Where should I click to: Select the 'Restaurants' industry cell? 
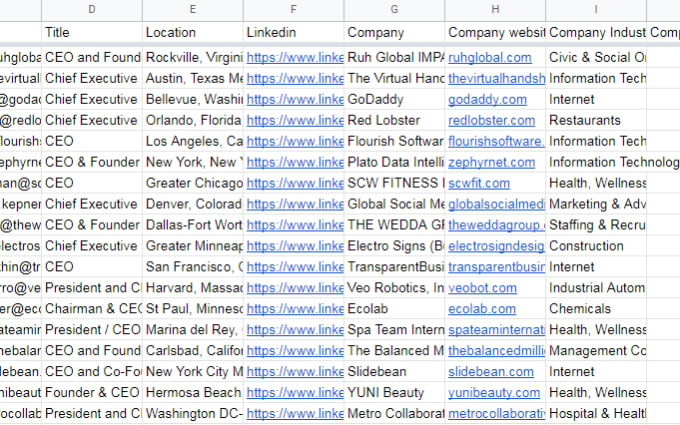[x=596, y=121]
